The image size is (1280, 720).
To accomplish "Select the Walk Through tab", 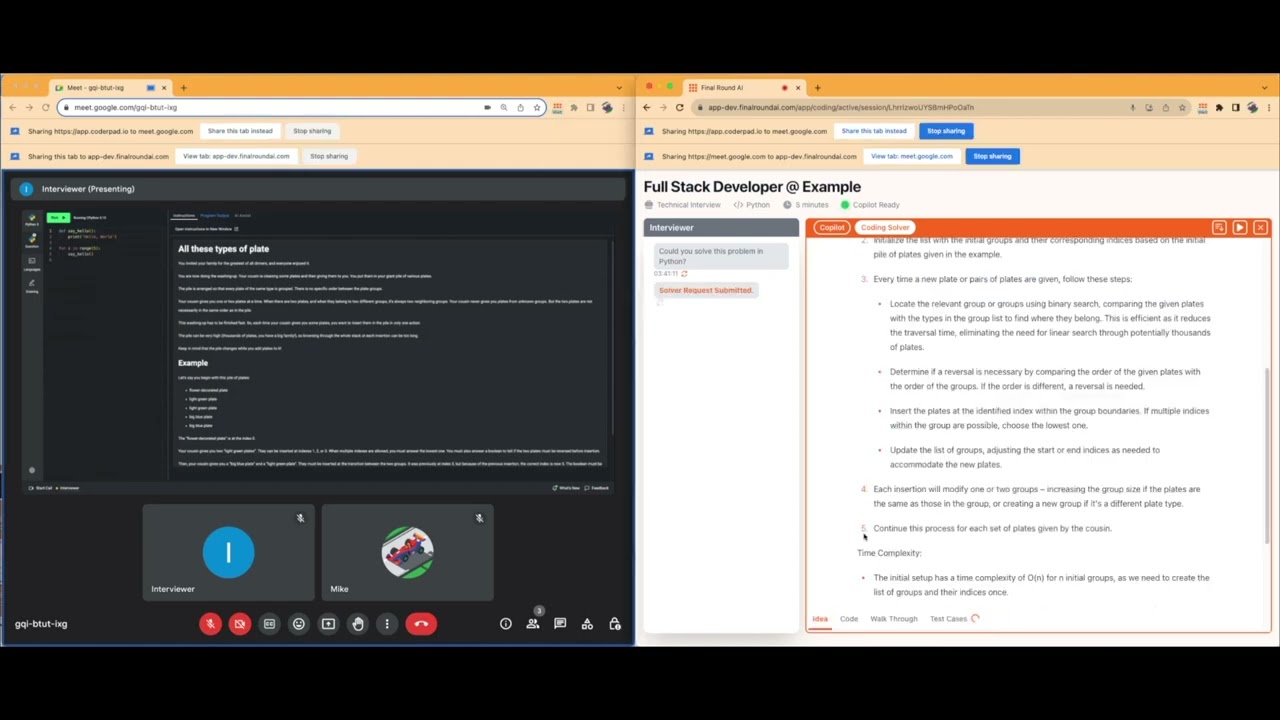I will [x=894, y=619].
